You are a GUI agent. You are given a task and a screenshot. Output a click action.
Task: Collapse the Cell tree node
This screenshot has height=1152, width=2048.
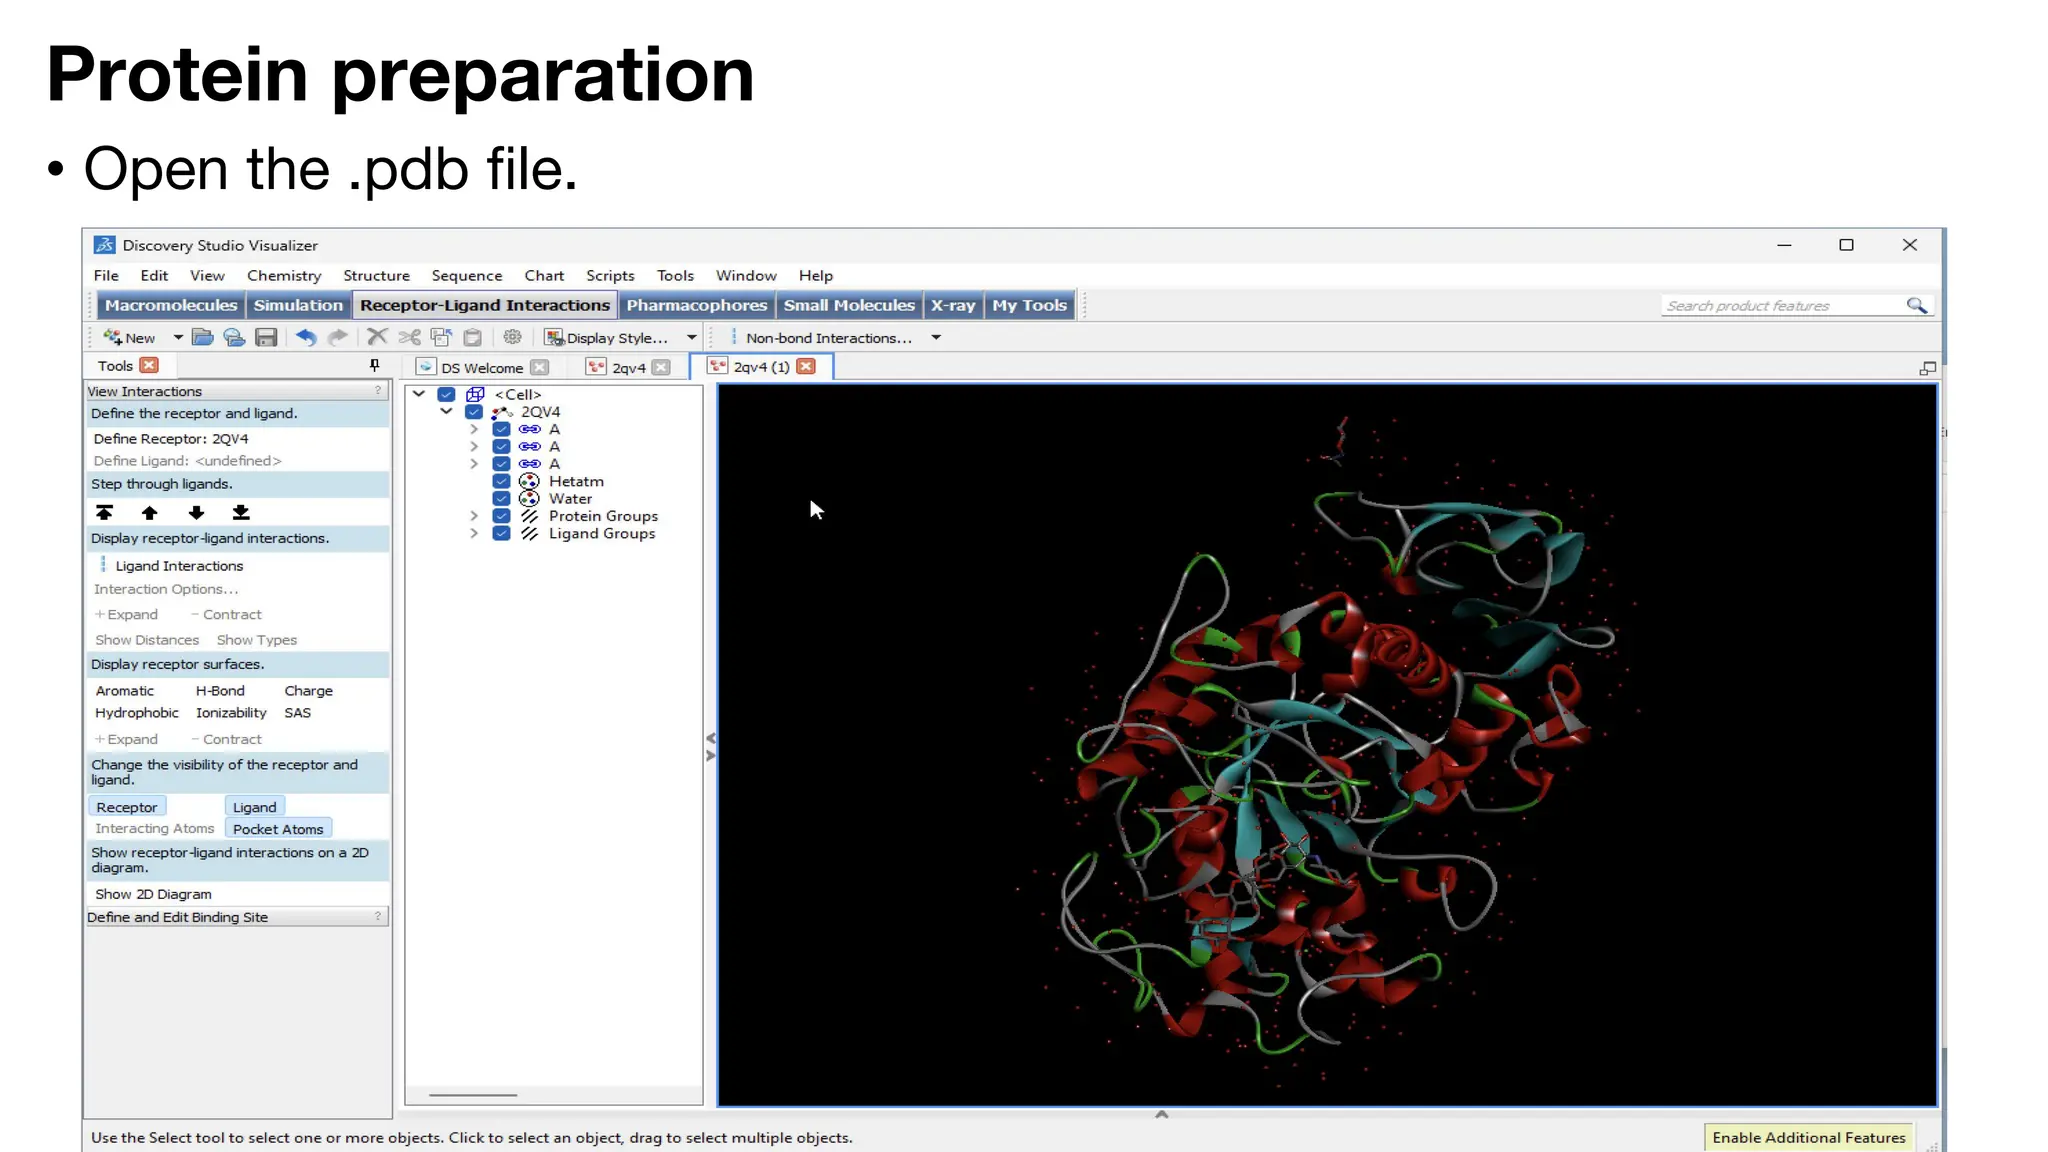[419, 394]
